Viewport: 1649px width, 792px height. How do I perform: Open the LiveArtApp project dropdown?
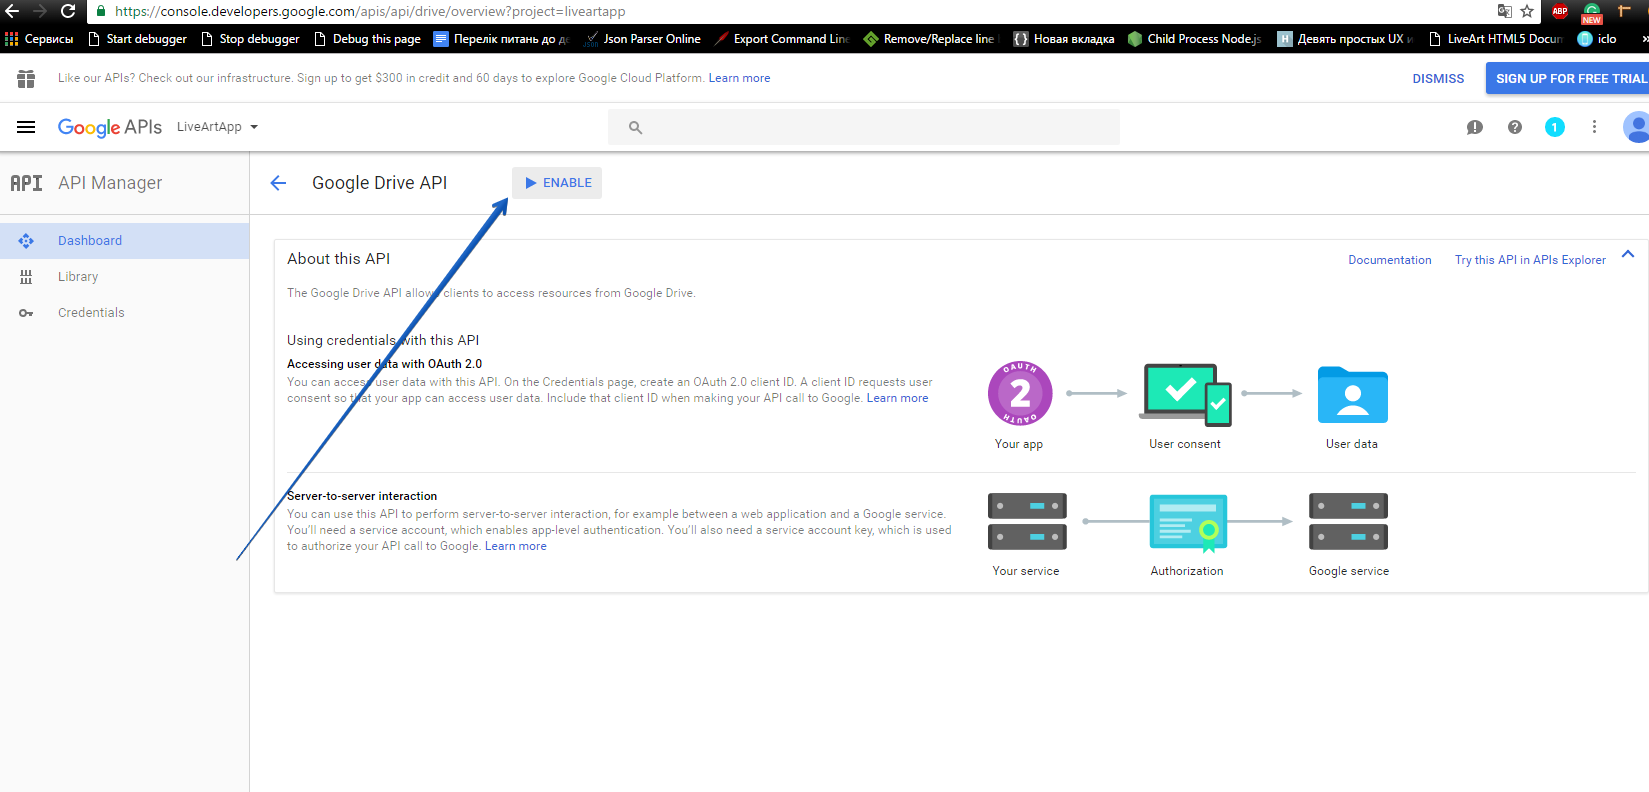(217, 127)
